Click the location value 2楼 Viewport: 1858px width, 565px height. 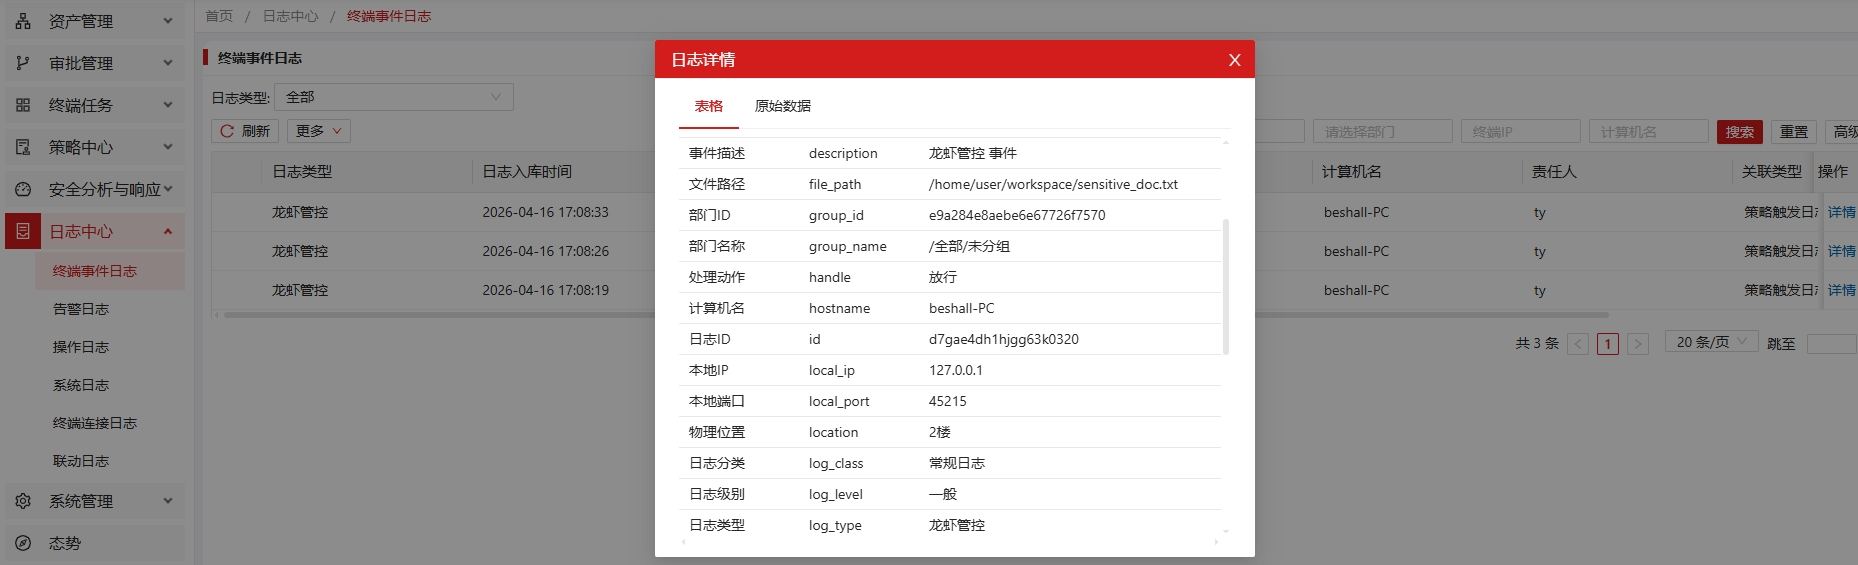tap(940, 432)
